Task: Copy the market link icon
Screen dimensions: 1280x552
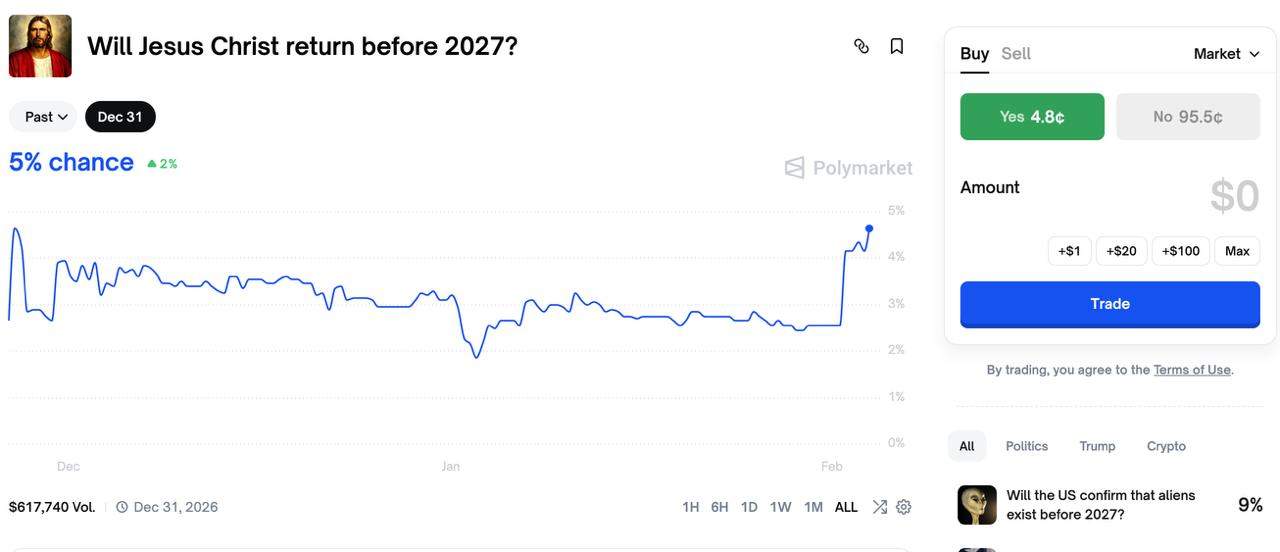Action: [x=861, y=46]
